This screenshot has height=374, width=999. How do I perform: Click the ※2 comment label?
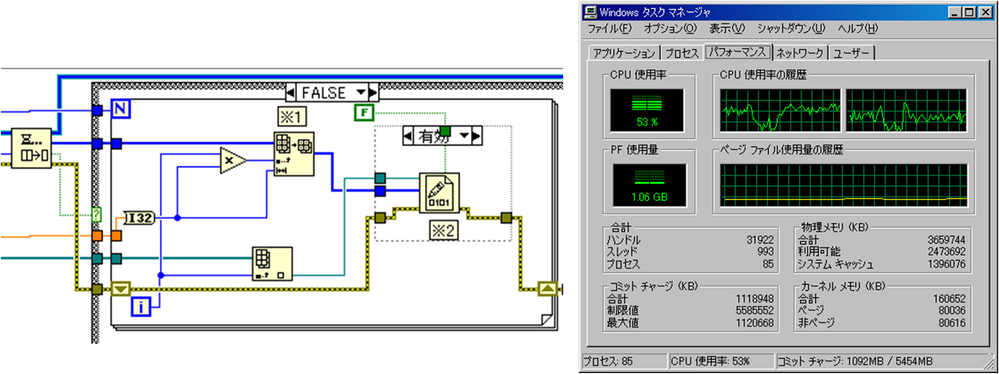coord(443,231)
